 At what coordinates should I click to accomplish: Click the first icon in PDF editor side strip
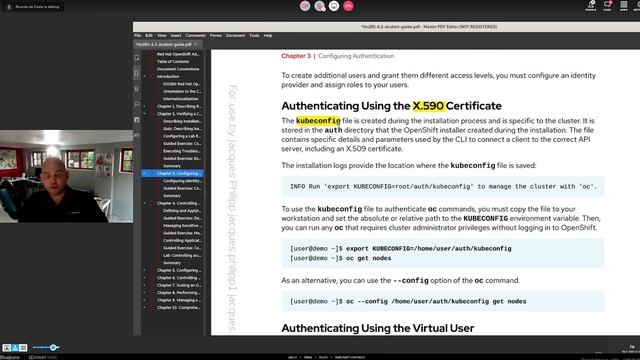pos(137,58)
